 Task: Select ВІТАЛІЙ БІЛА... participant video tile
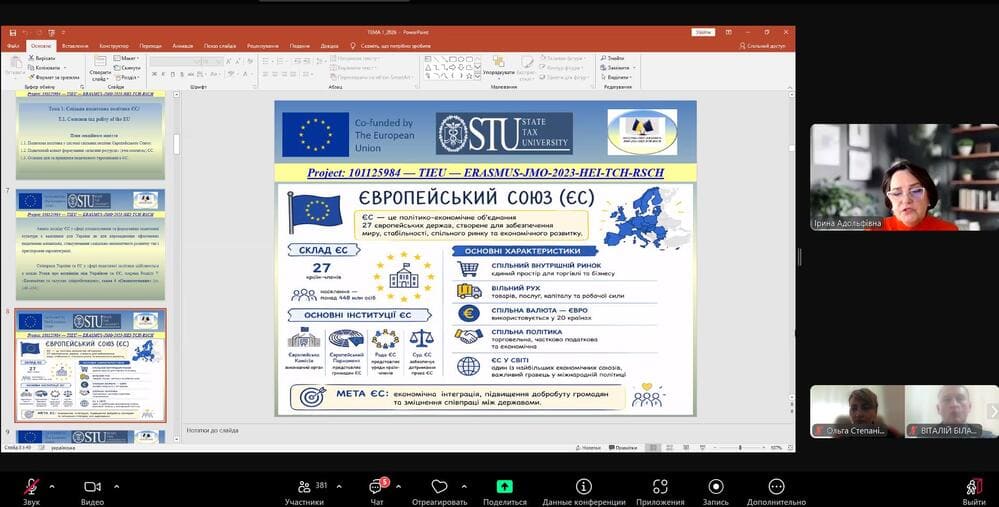(x=952, y=411)
